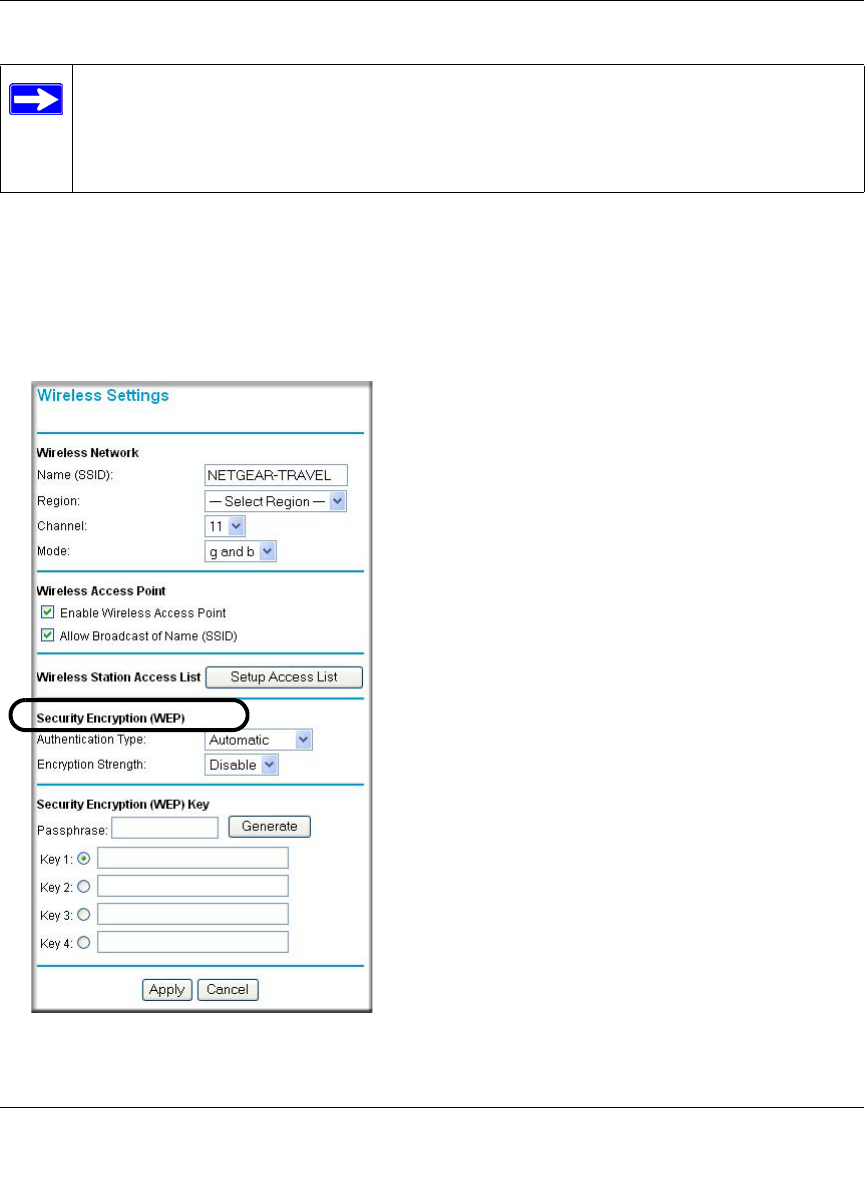
Task: Select the Key 3 radio button
Action: point(84,914)
